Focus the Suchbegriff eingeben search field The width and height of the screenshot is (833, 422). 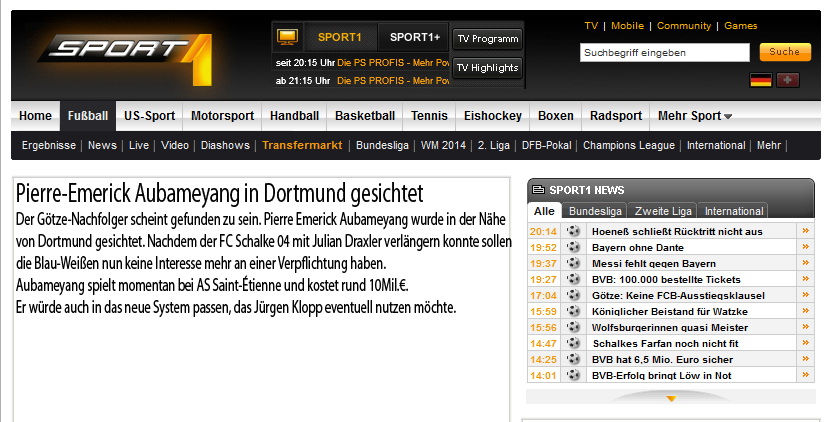coord(665,53)
